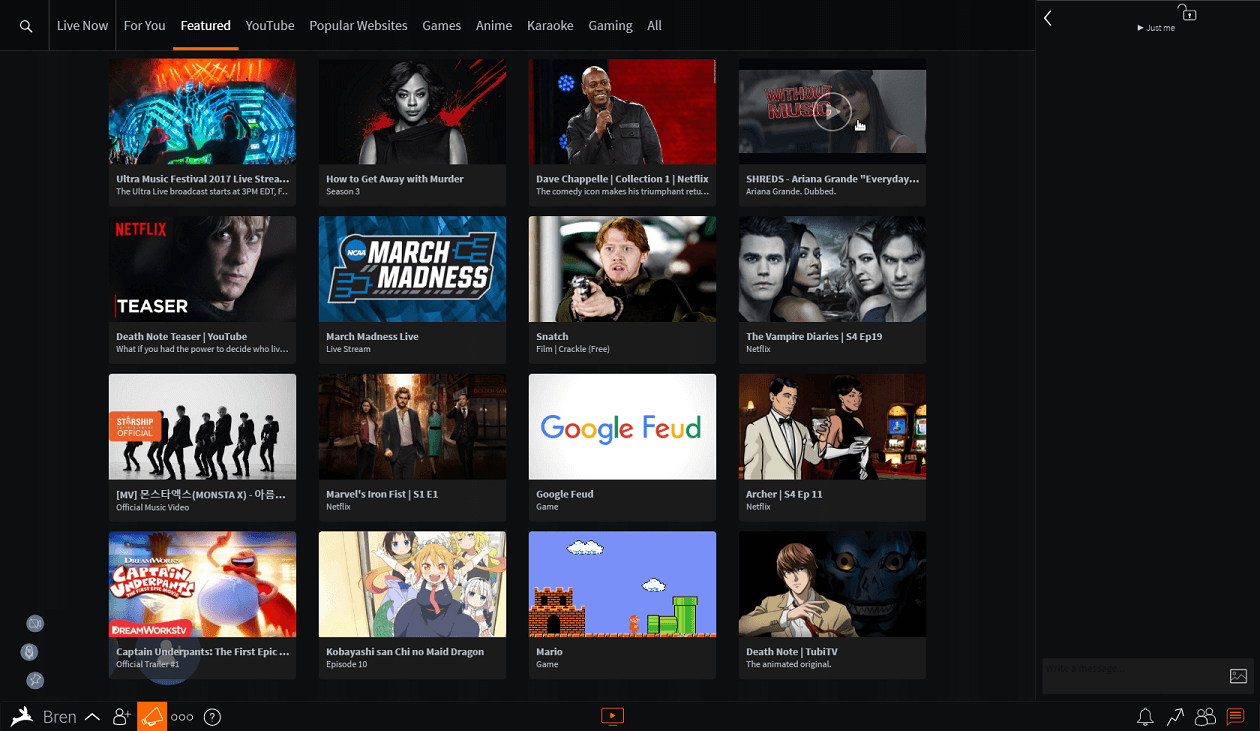1260x731 pixels.
Task: Click 'The animated original.' subtitle
Action: tap(789, 664)
